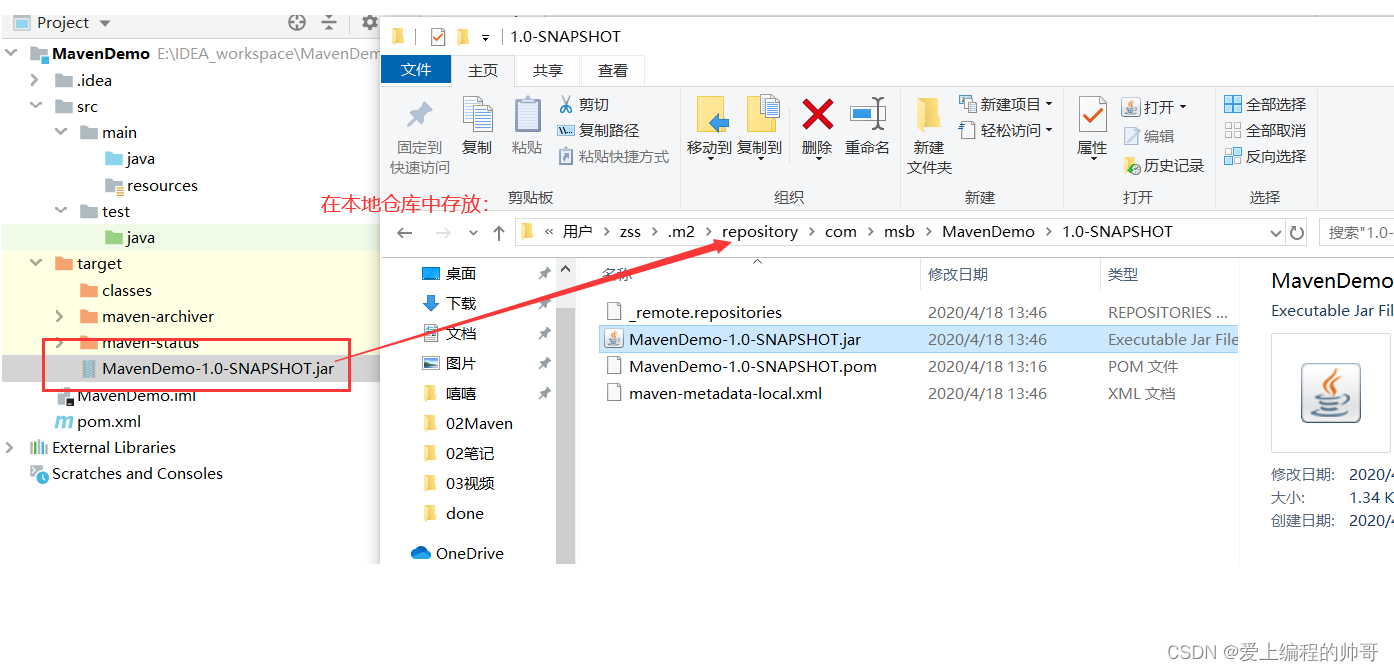The image size is (1394, 671).
Task: Click the Pin to Quick Access icon
Action: pos(420,116)
